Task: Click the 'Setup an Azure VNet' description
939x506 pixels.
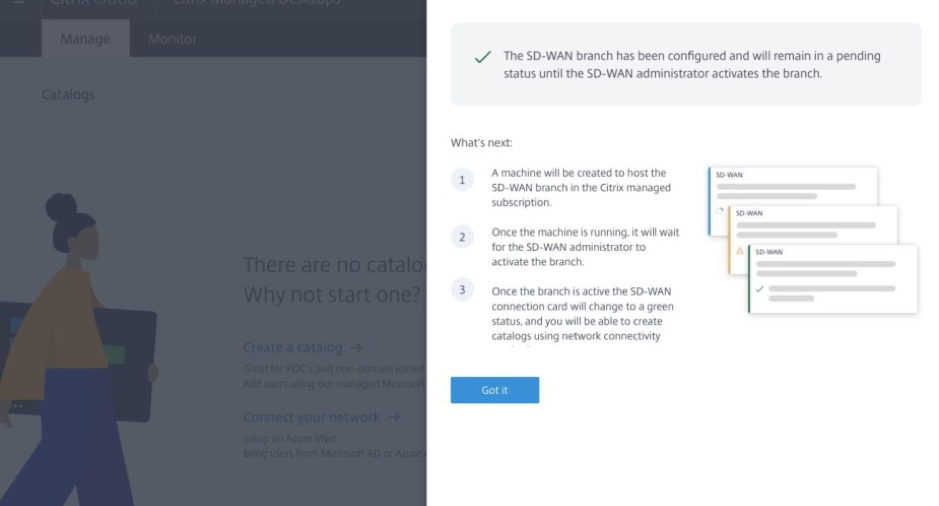Action: 290,438
